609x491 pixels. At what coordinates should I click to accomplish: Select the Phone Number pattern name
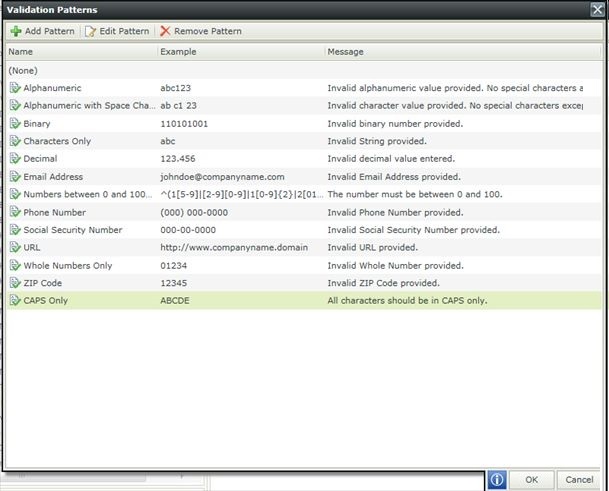[x=55, y=212]
